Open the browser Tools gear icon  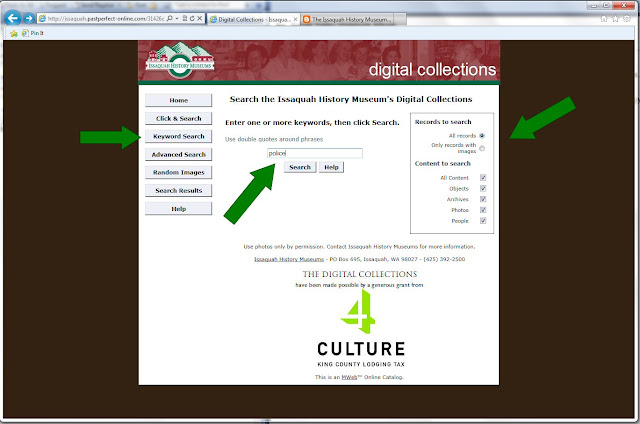click(627, 19)
